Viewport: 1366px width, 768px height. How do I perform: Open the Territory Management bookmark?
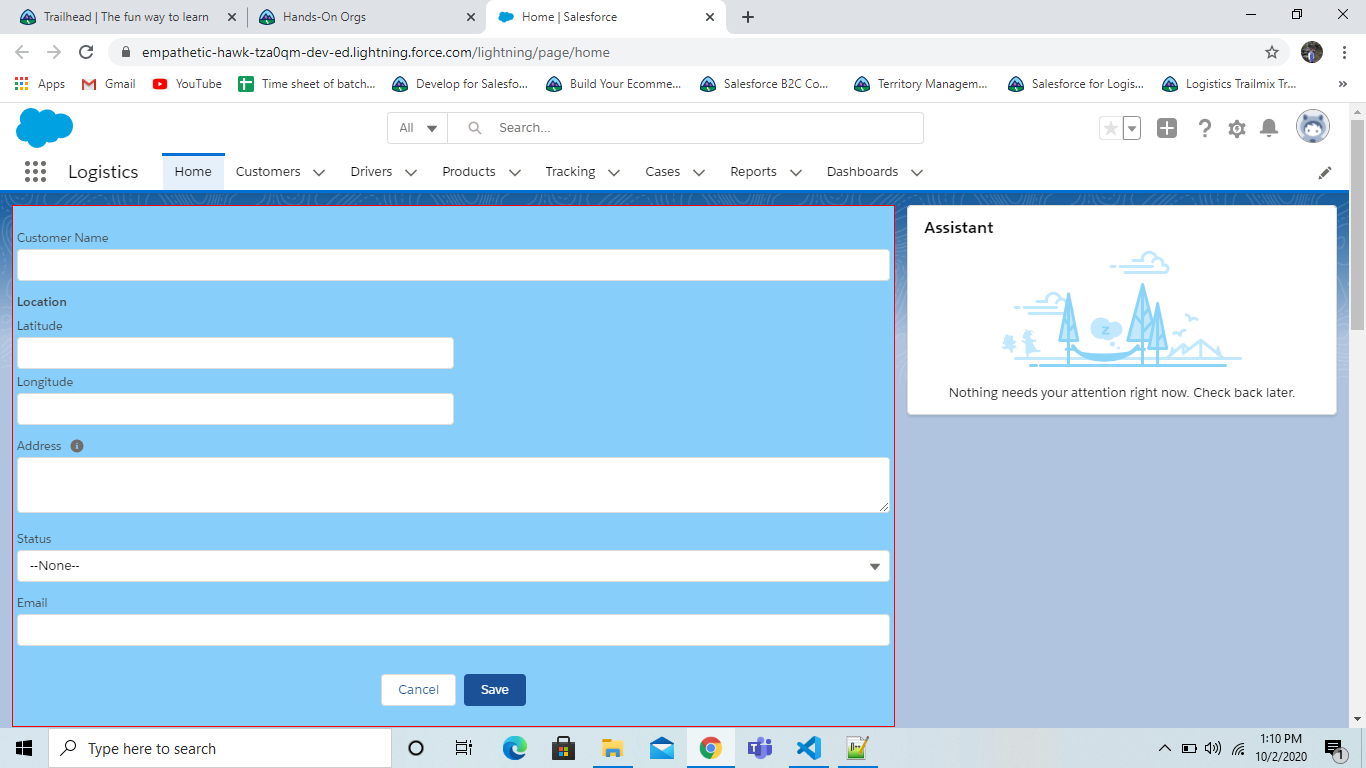921,84
